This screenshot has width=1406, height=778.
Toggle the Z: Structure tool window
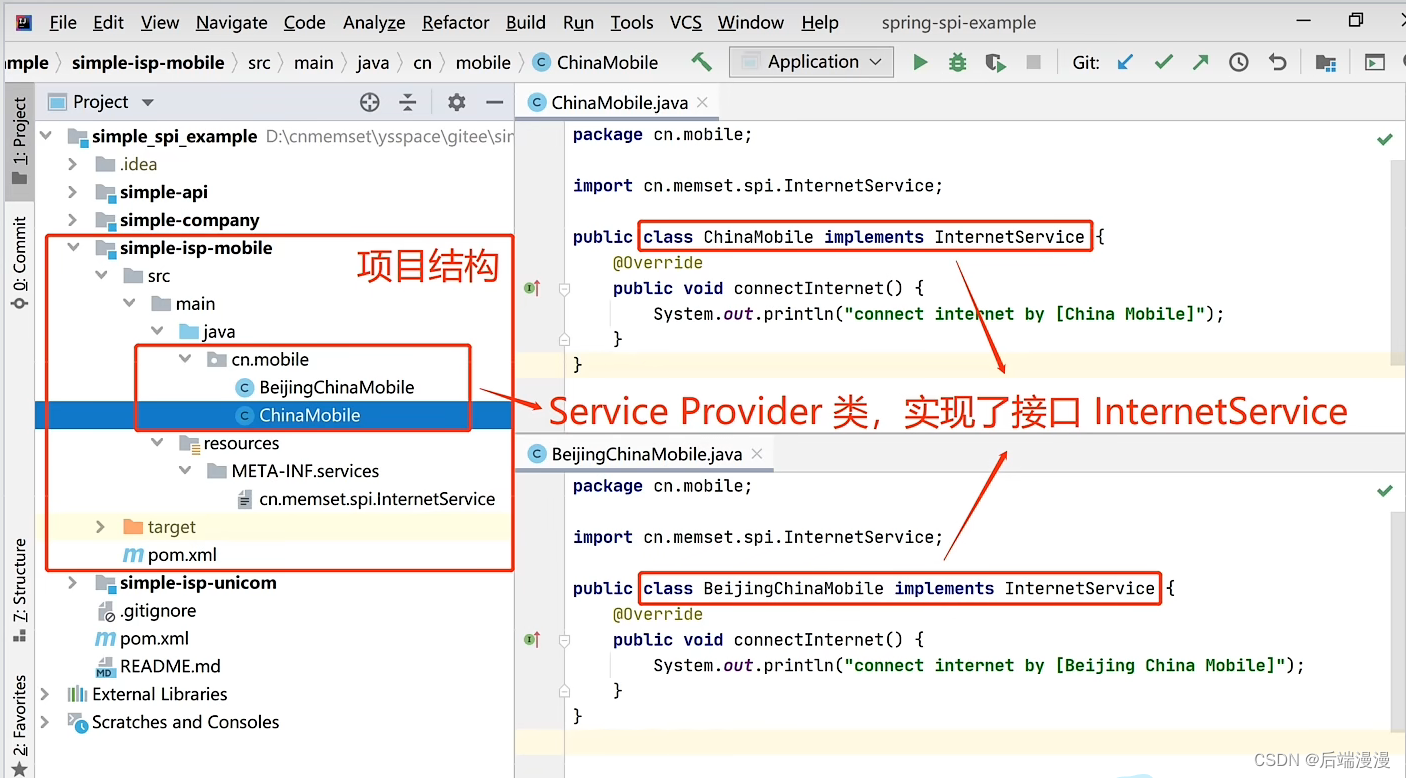click(19, 590)
